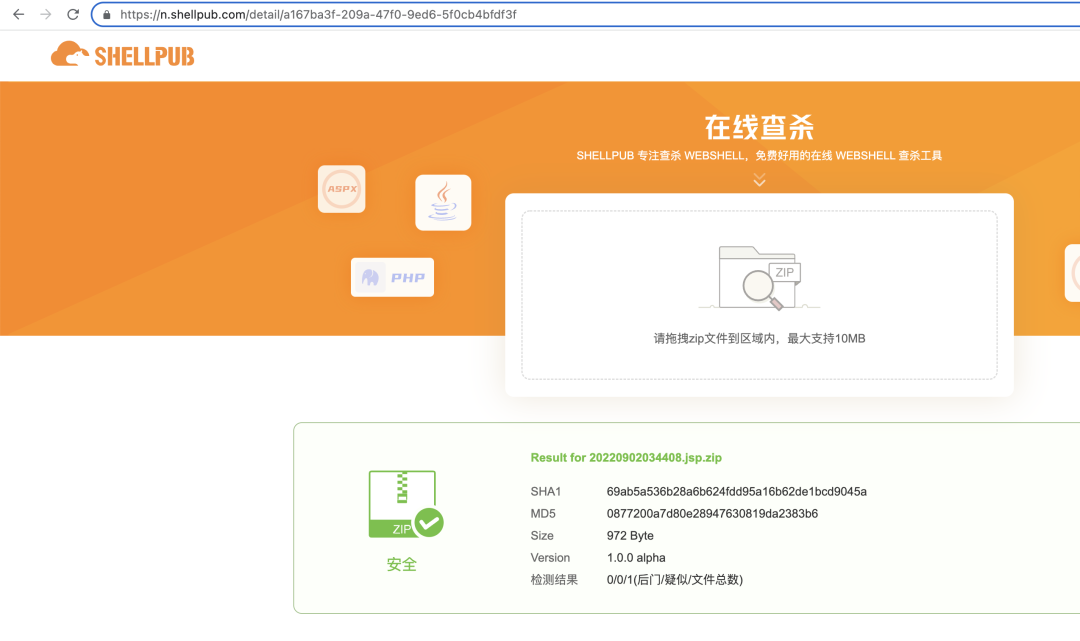Reload the page with refresh icon
Viewport: 1080px width, 641px height.
(x=73, y=14)
